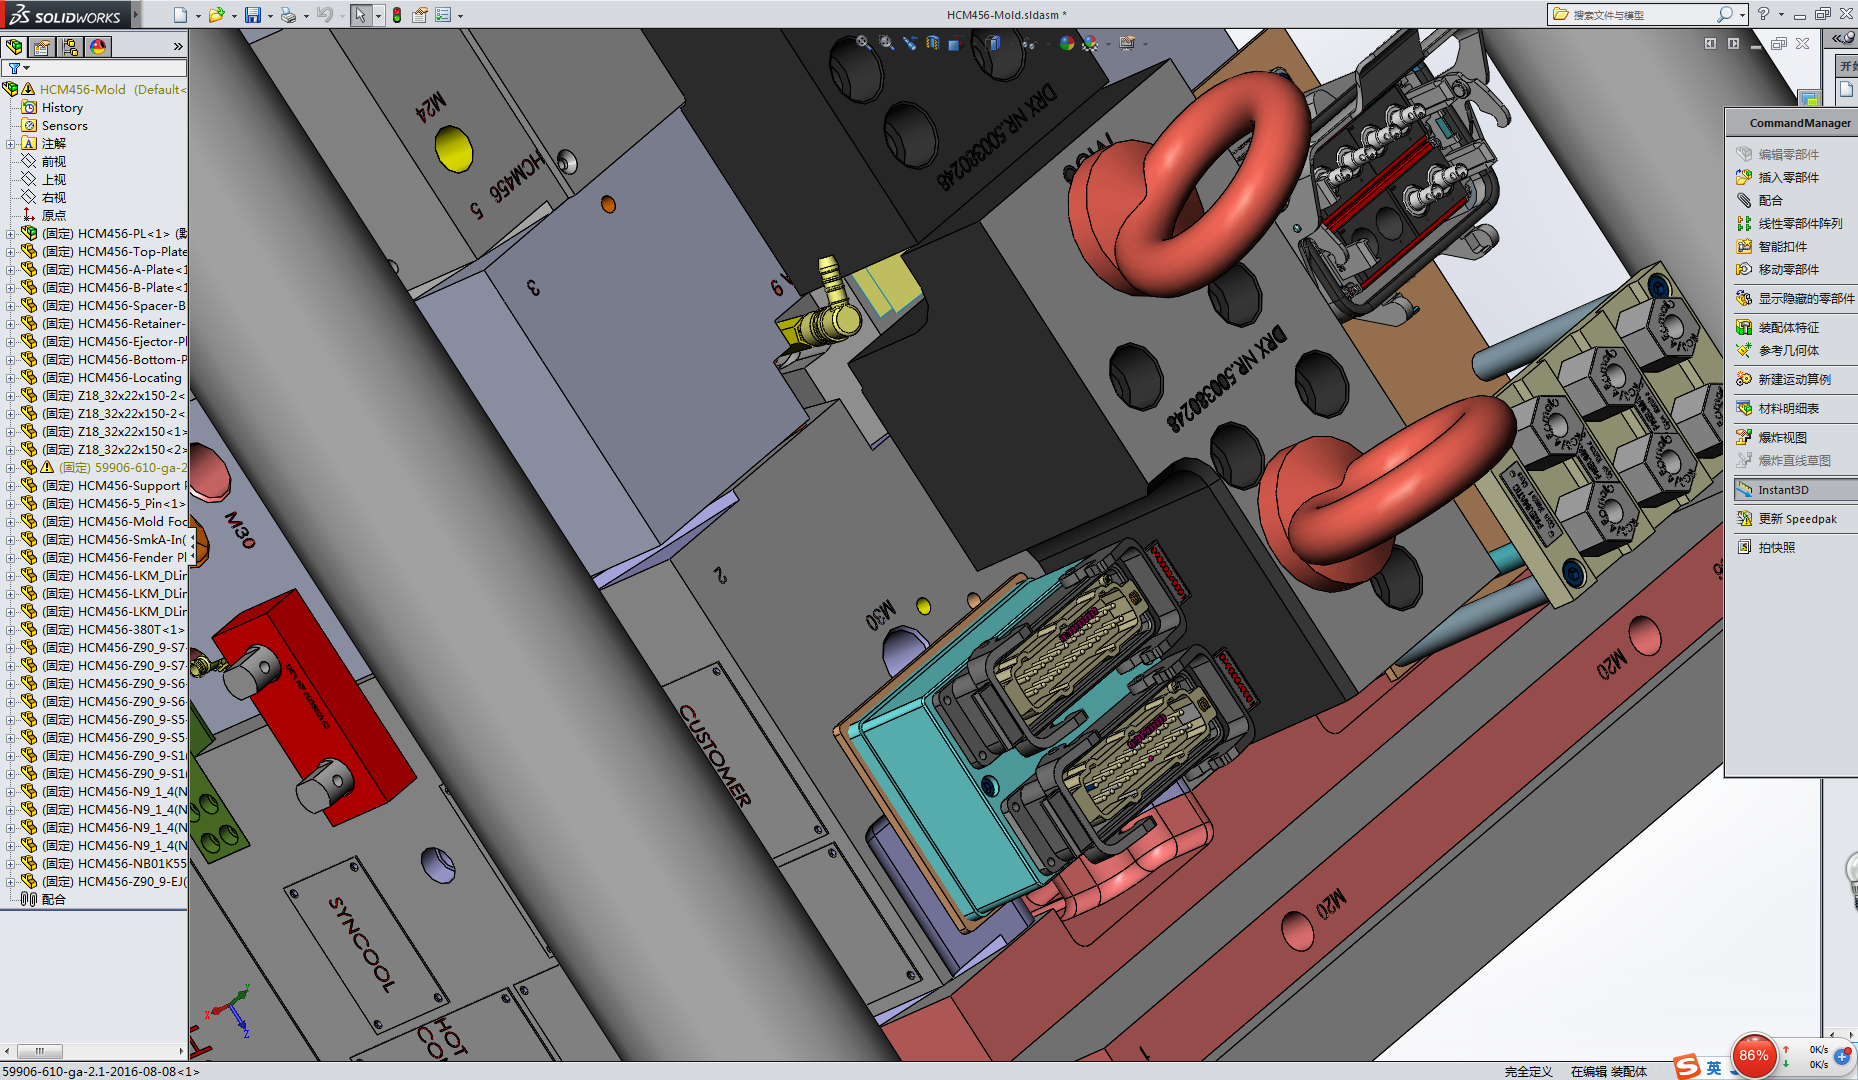
Task: Click Edit Appearance sphere icon
Action: pos(1065,43)
